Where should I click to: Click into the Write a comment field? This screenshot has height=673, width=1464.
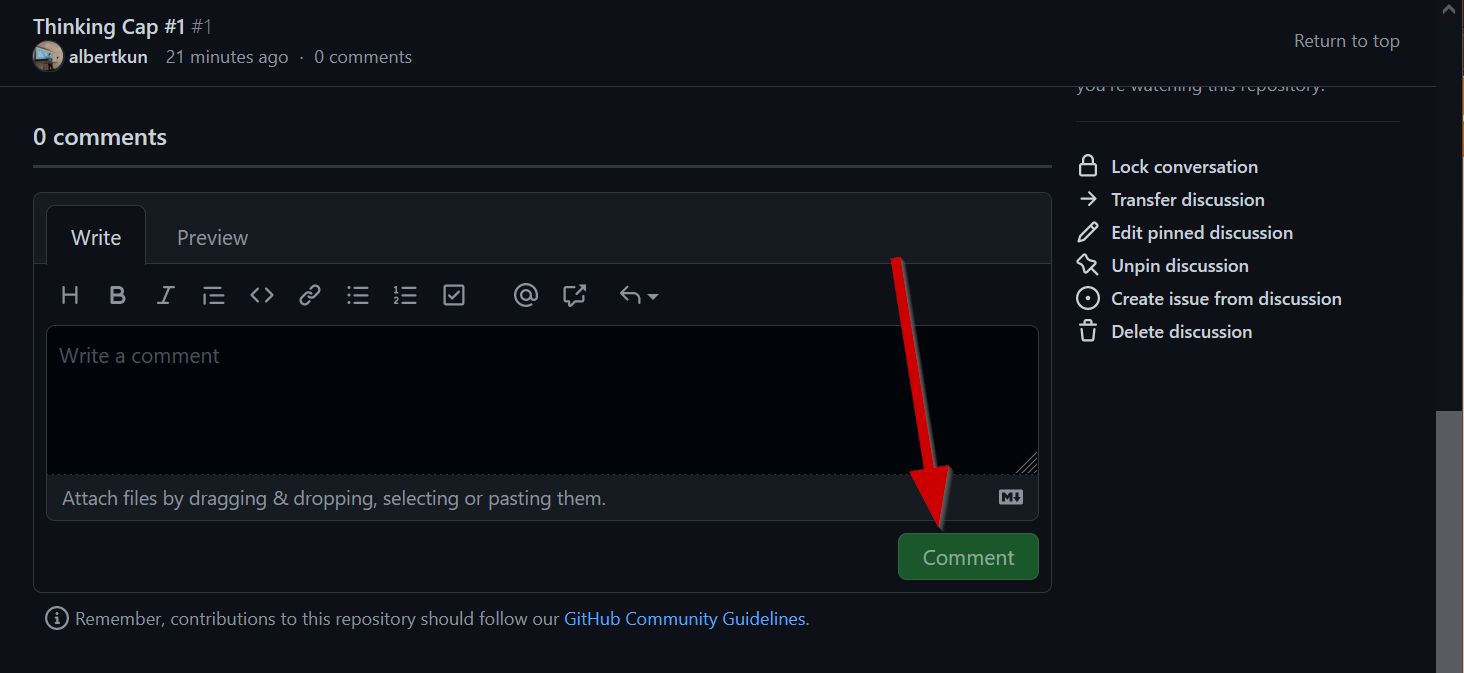542,400
